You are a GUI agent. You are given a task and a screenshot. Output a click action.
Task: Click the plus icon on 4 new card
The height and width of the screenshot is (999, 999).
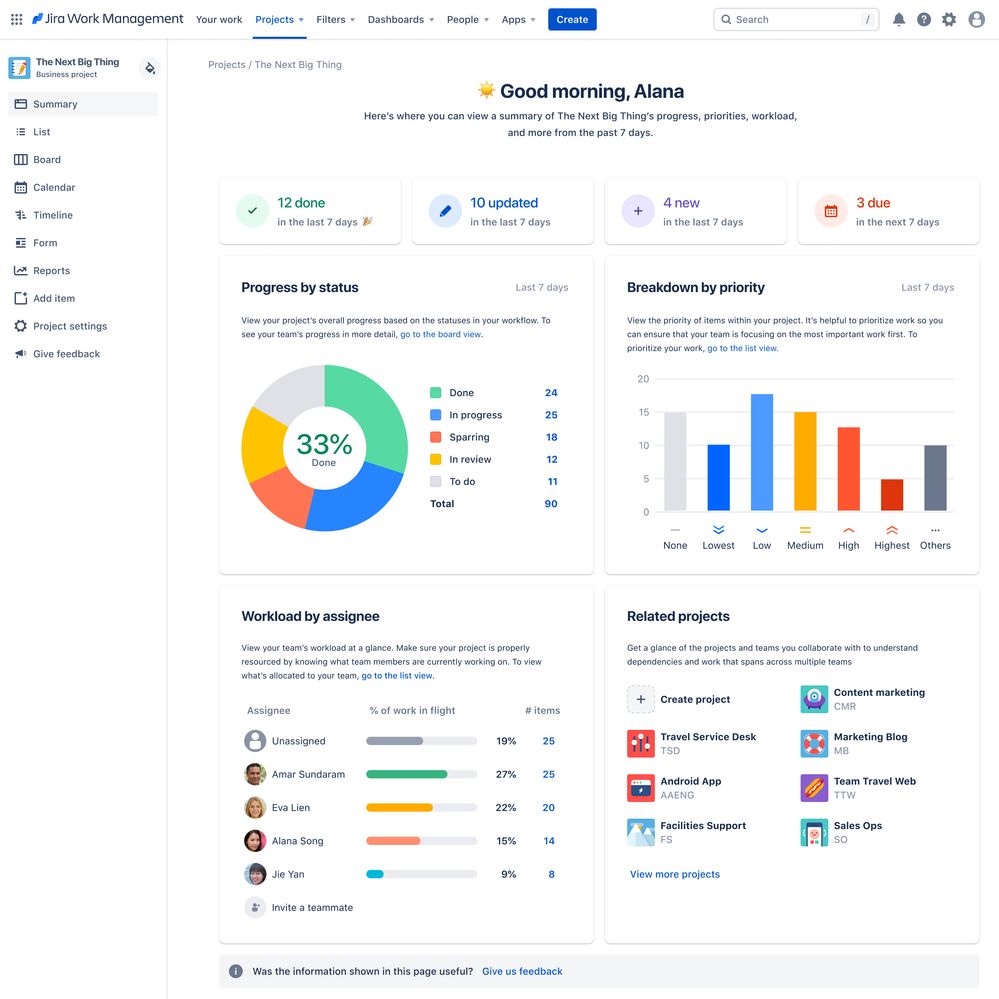tap(638, 211)
